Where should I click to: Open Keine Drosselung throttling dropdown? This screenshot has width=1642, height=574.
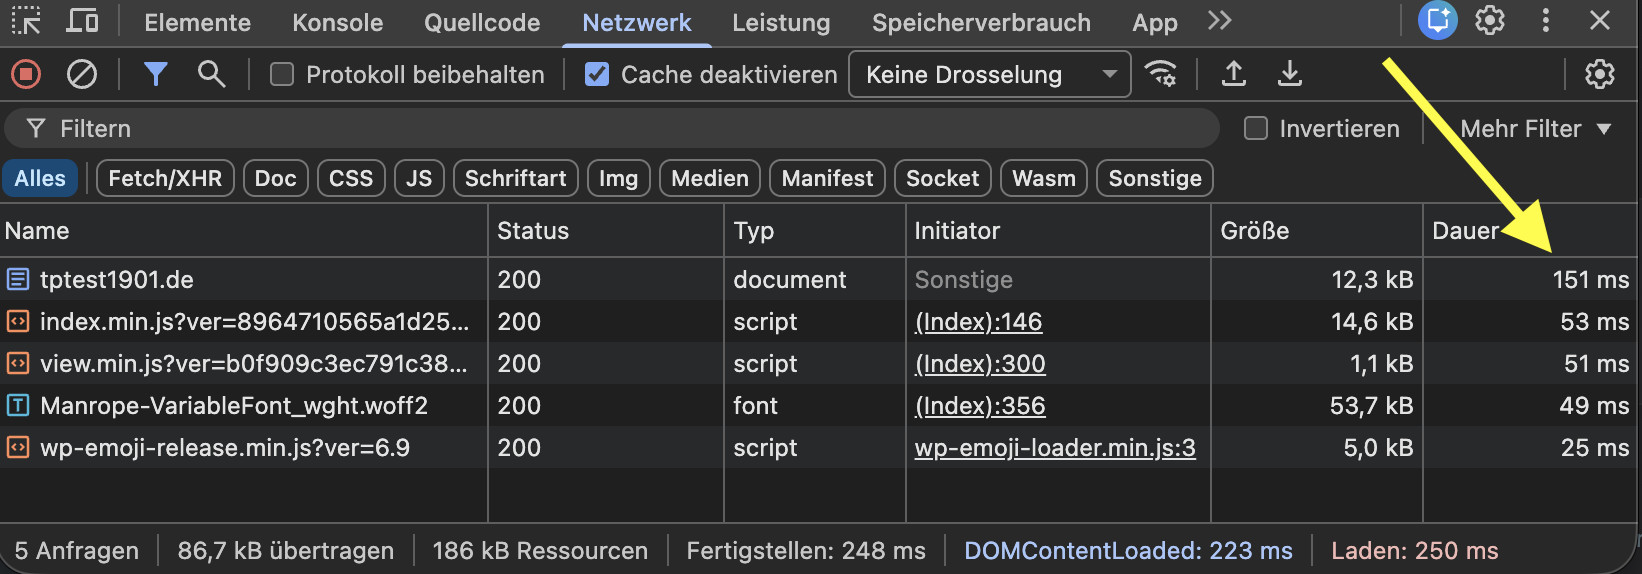[989, 74]
